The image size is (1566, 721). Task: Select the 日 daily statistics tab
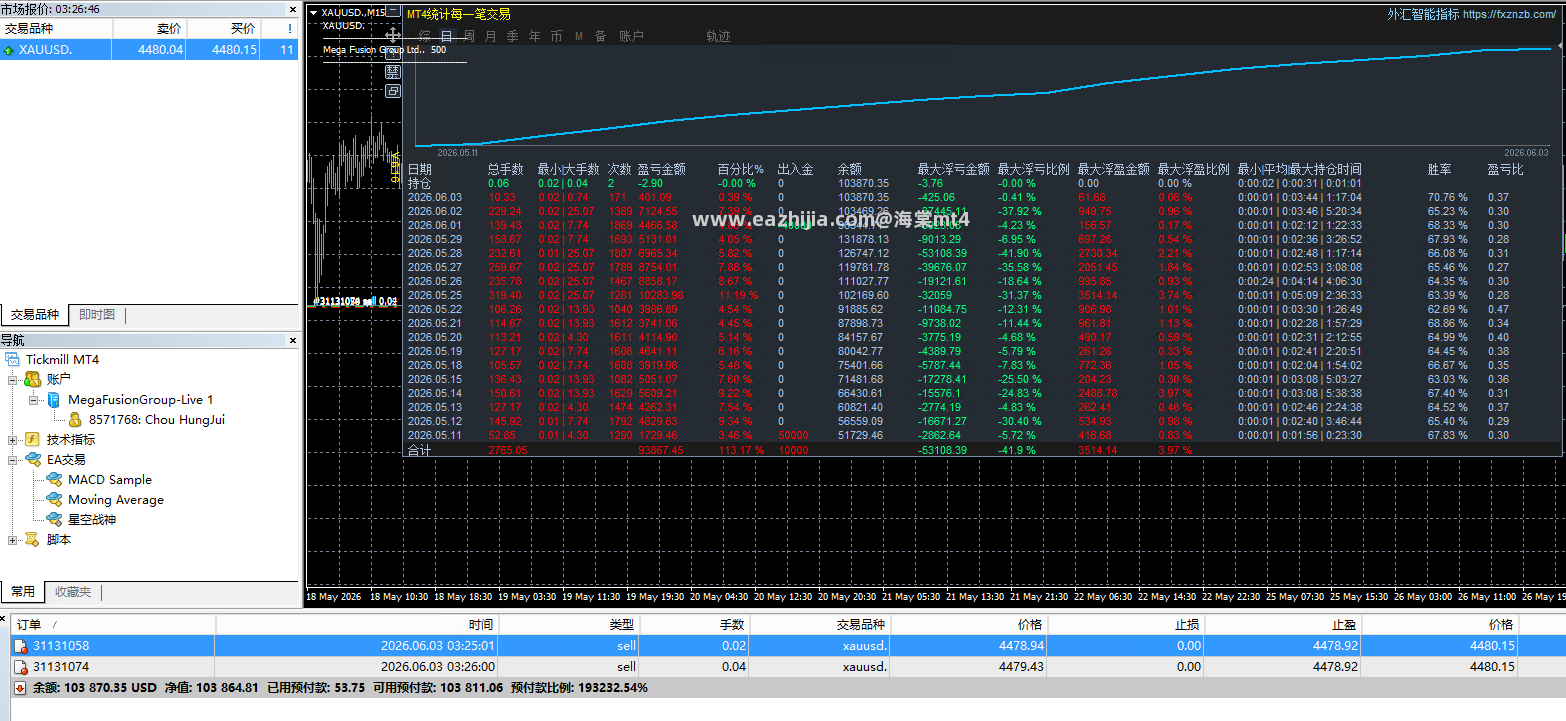click(447, 36)
